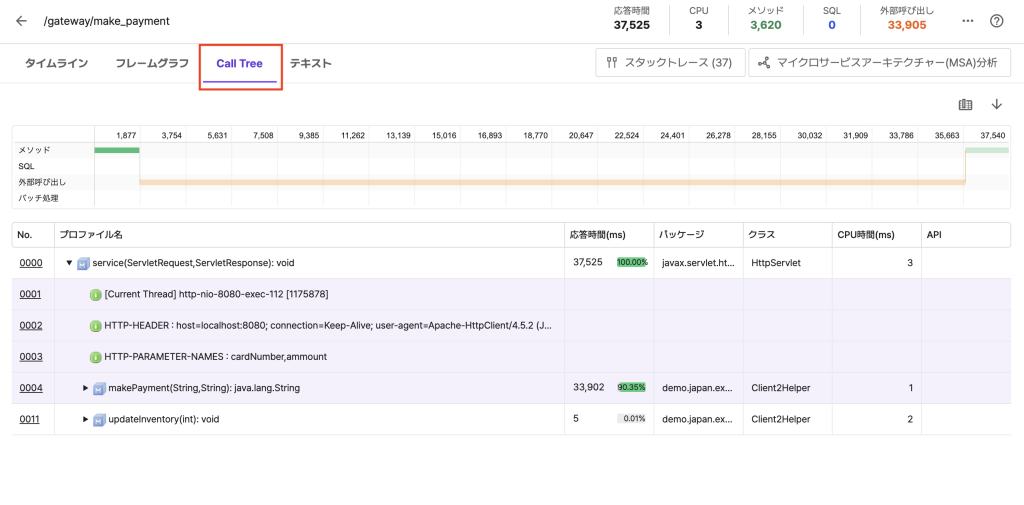Expand the makePayment(String,String) node
Viewport: 1024px width, 505px height.
pos(85,388)
